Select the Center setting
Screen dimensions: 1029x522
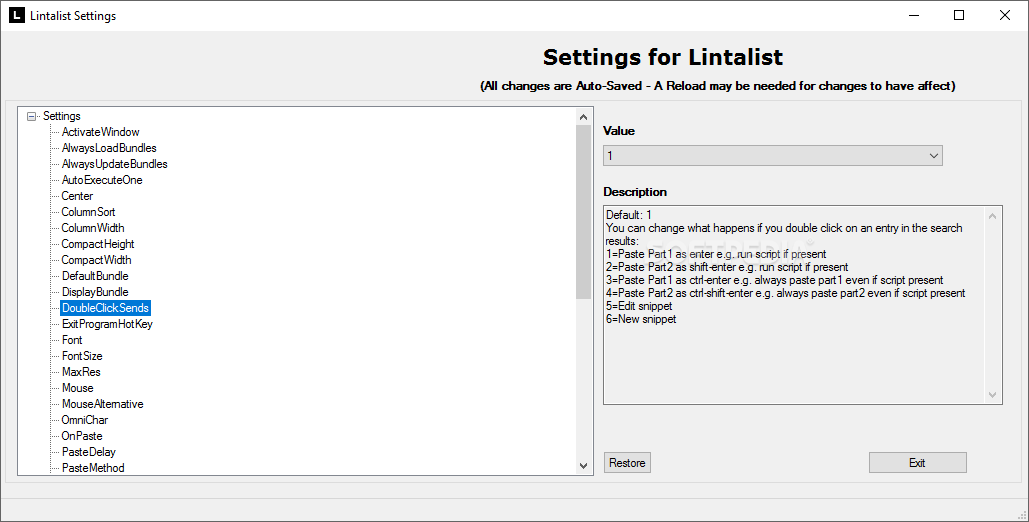coord(77,196)
